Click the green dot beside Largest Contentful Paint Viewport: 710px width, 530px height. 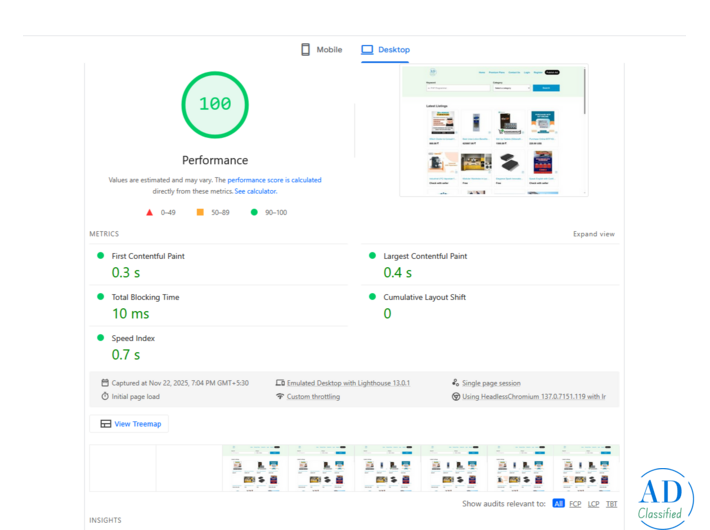point(372,255)
